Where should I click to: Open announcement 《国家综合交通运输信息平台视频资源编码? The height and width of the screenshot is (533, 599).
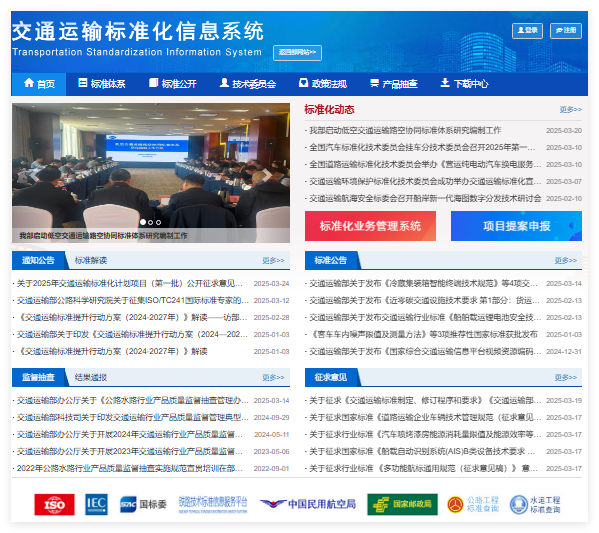(x=425, y=352)
